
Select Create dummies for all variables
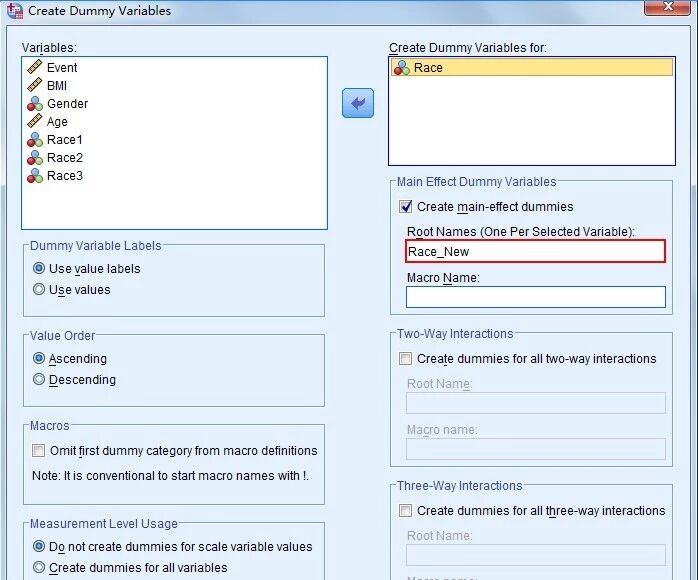point(130,567)
